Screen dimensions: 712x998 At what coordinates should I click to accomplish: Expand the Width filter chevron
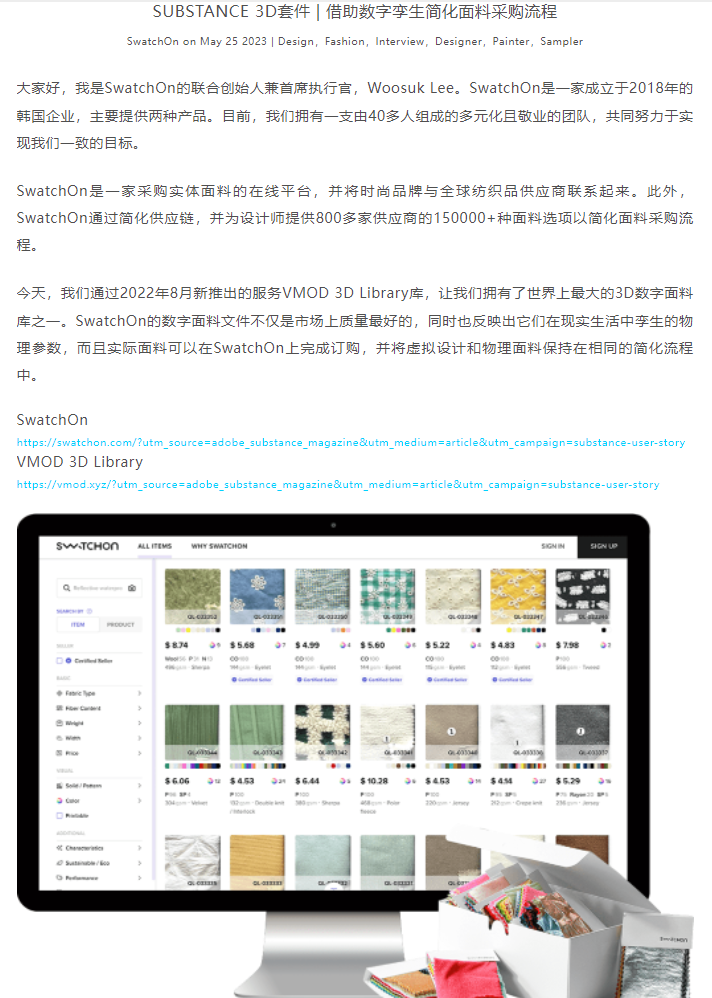pyautogui.click(x=139, y=738)
